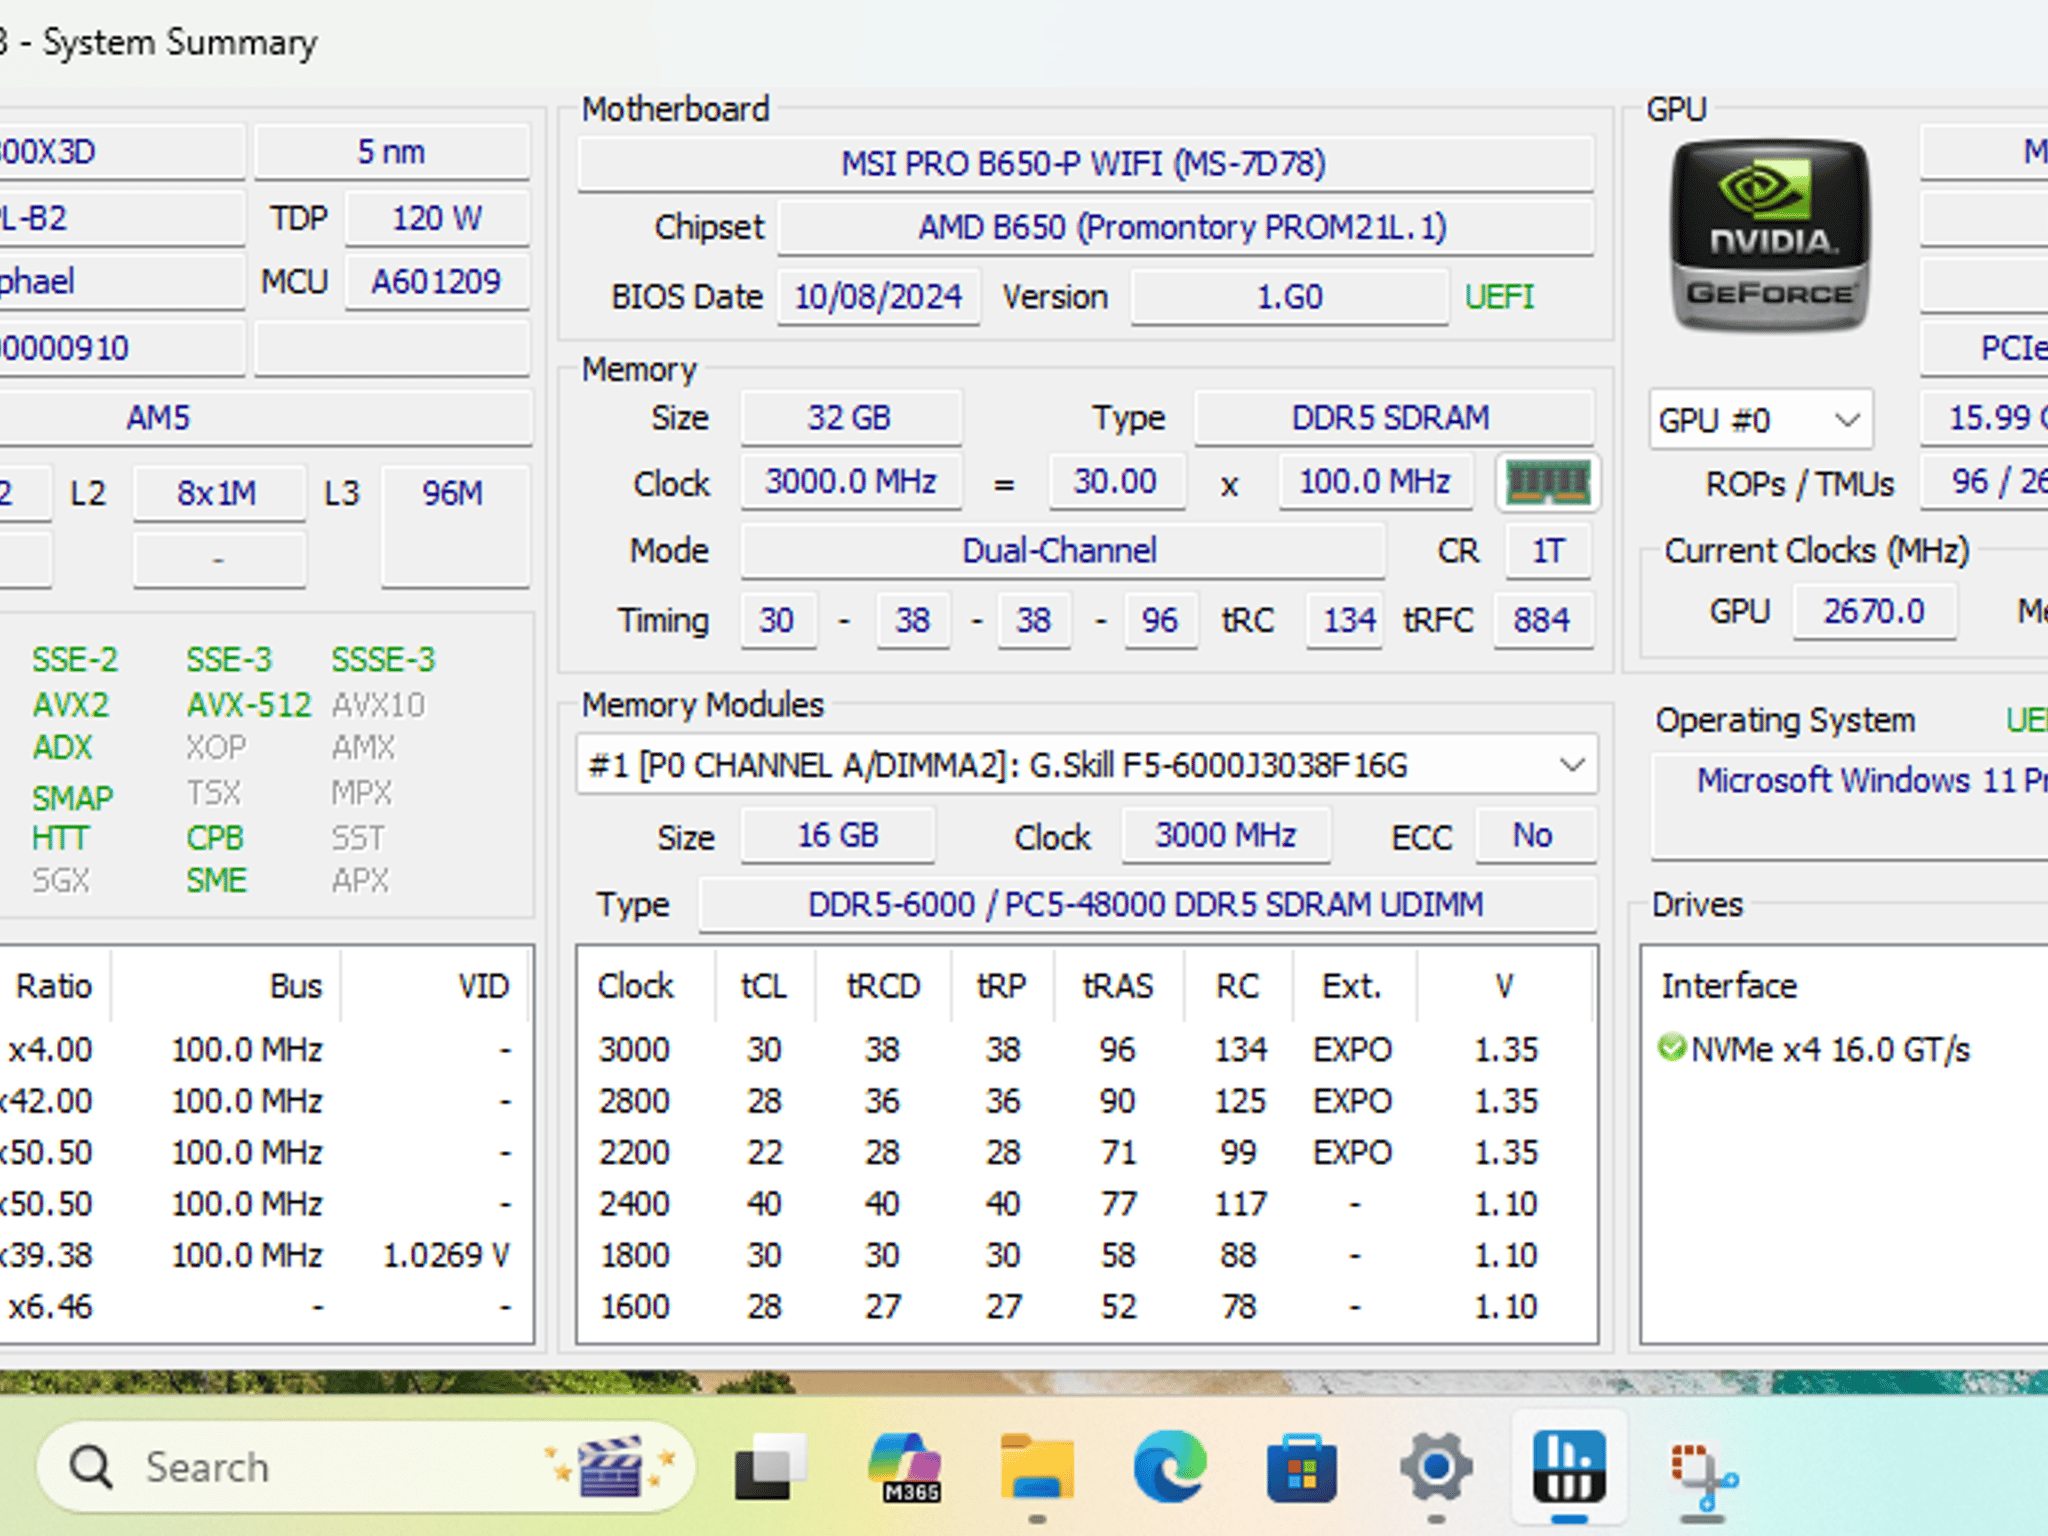Viewport: 2048px width, 1536px height.
Task: Click the module clock 3000 MHz field
Action: [x=1226, y=835]
